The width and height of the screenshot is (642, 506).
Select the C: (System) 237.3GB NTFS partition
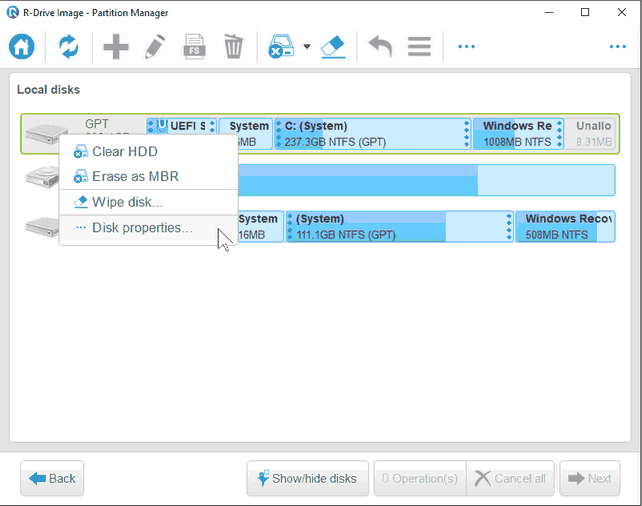click(372, 134)
